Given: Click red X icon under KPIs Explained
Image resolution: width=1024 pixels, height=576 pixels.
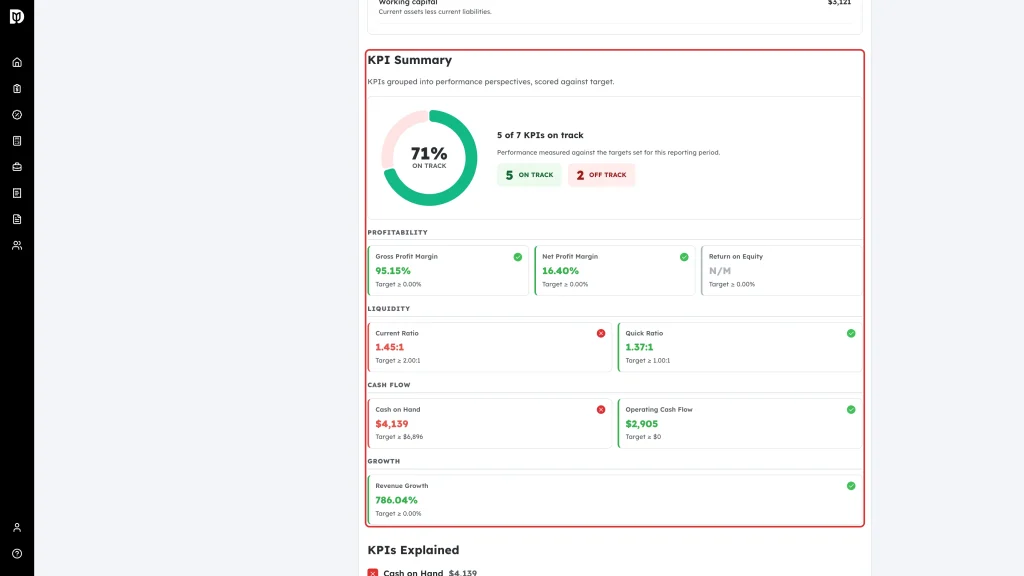Looking at the screenshot, I should point(373,573).
